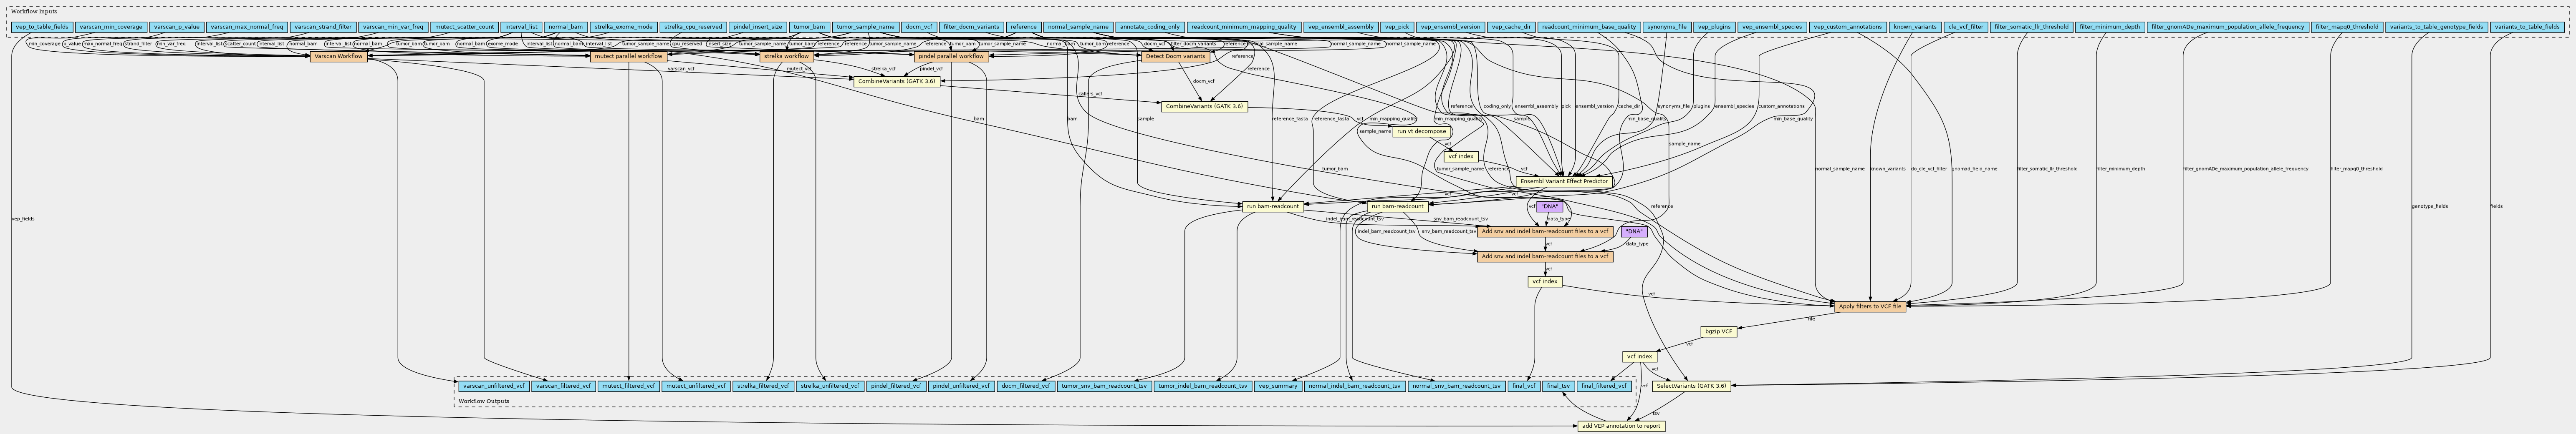Image resolution: width=2576 pixels, height=434 pixels.
Task: Select the readcount_minimum_base_quality input node
Action: pyautogui.click(x=1589, y=27)
